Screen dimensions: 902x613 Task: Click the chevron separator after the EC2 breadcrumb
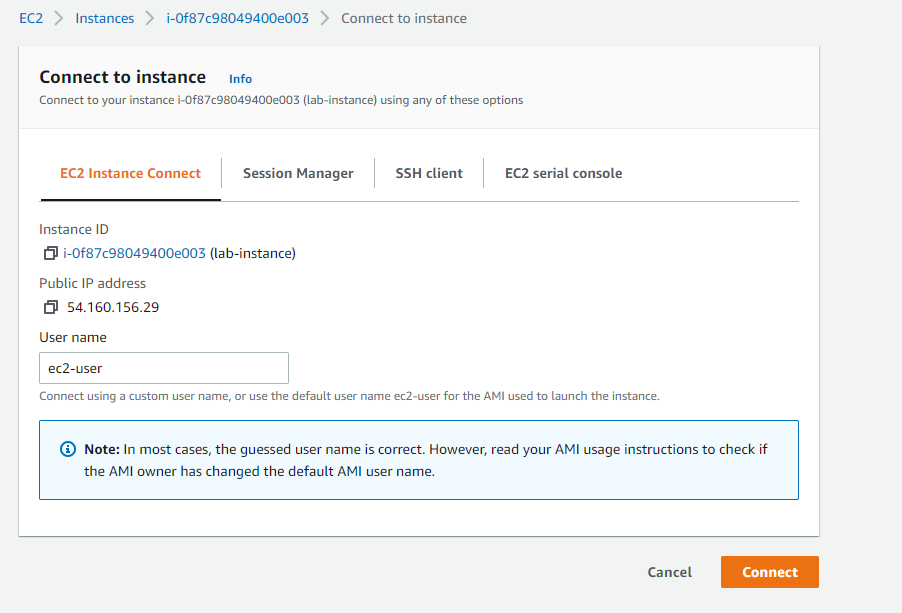pyautogui.click(x=60, y=18)
